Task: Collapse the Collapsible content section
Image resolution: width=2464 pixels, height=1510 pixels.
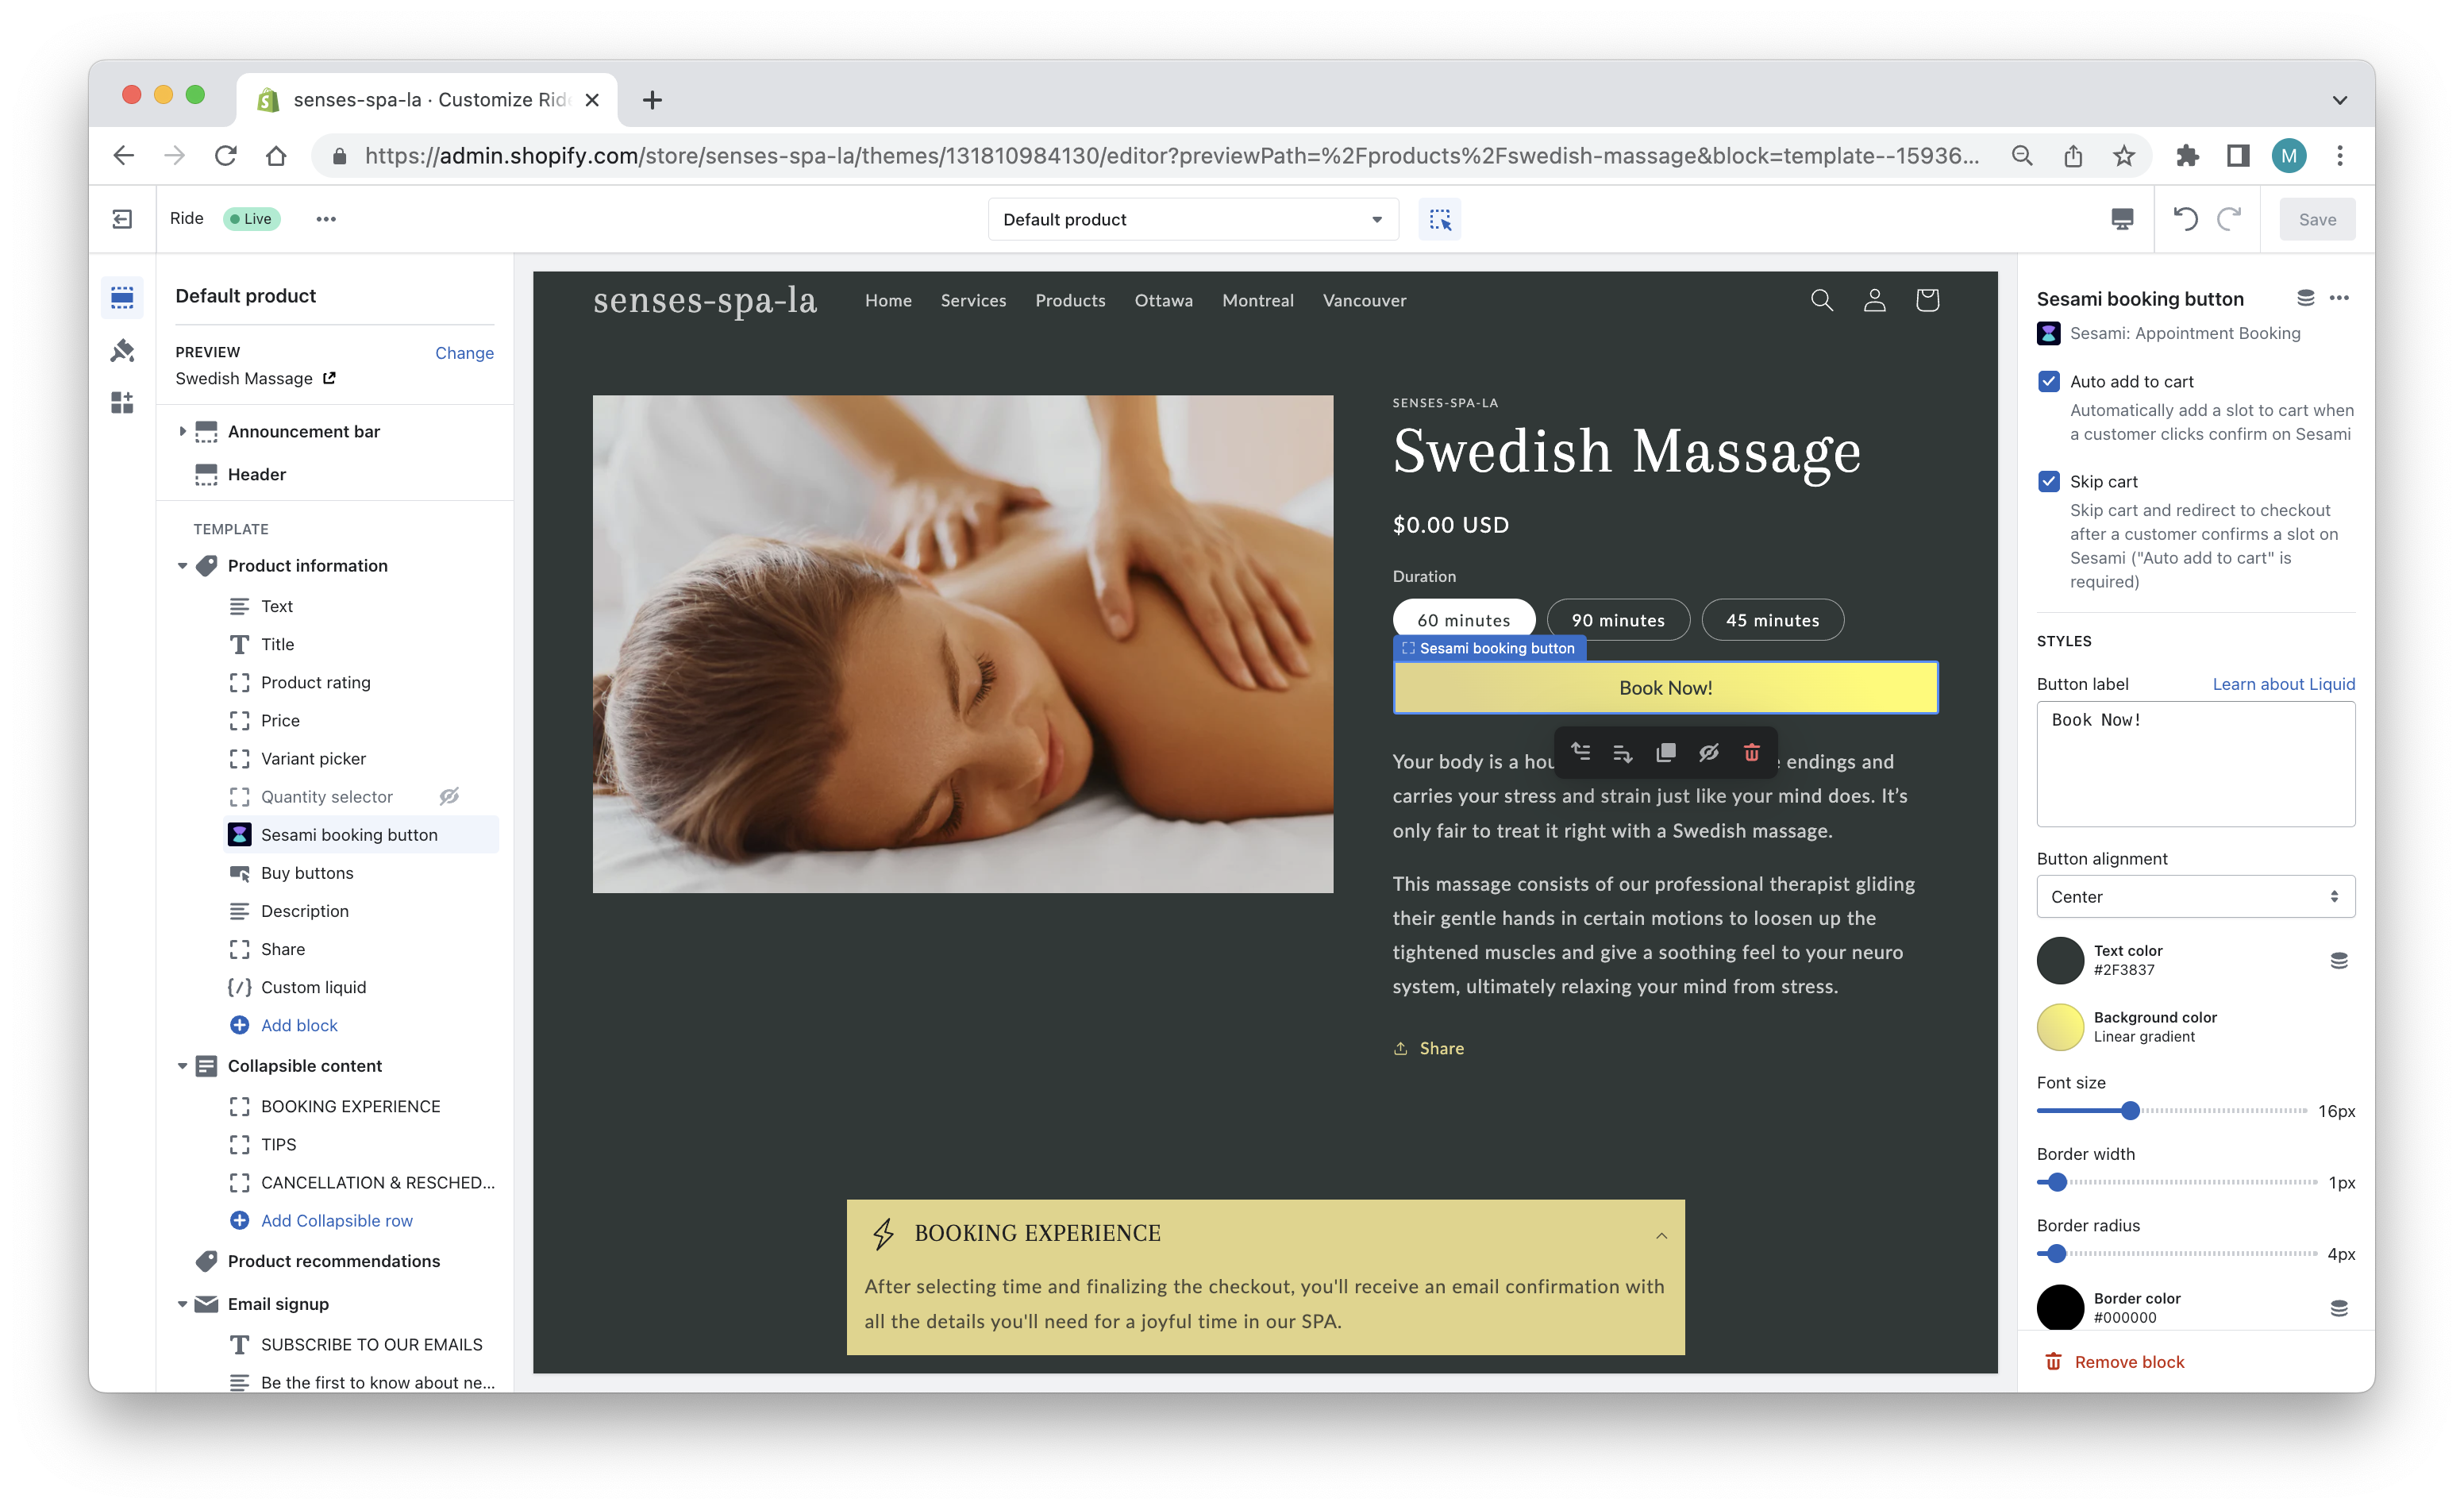Action: [x=182, y=1065]
